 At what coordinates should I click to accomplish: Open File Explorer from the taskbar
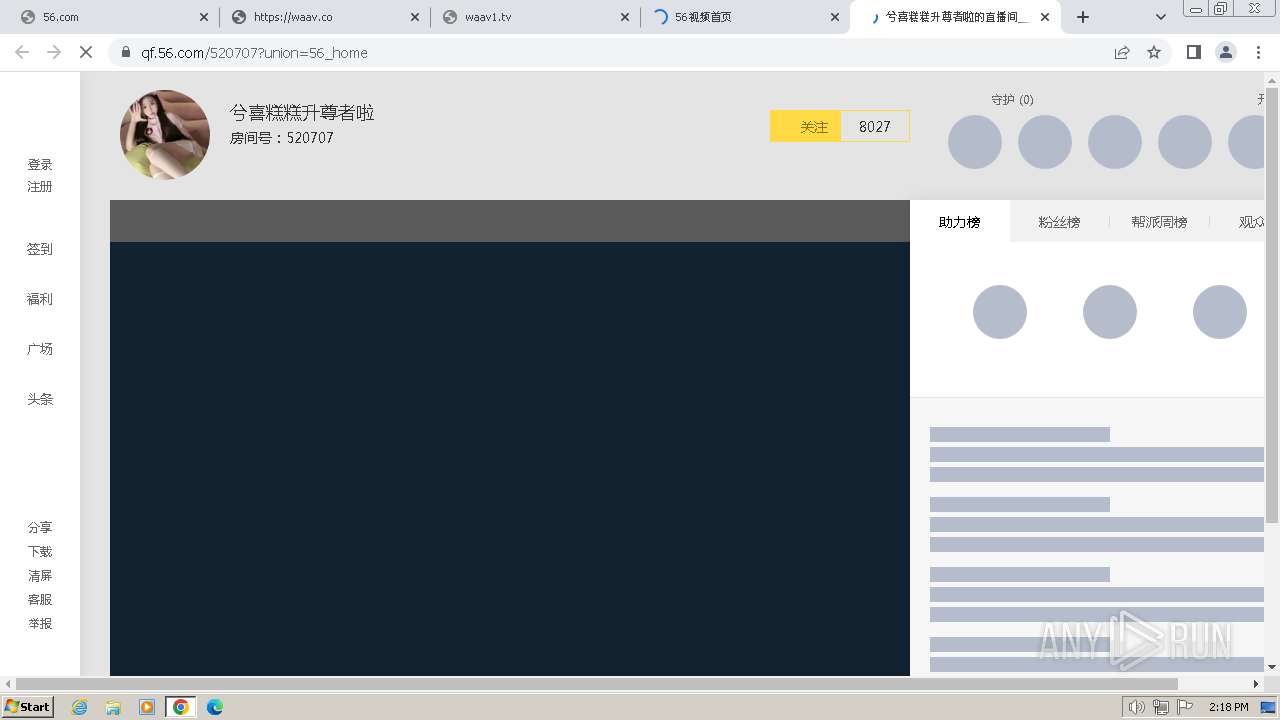point(113,707)
